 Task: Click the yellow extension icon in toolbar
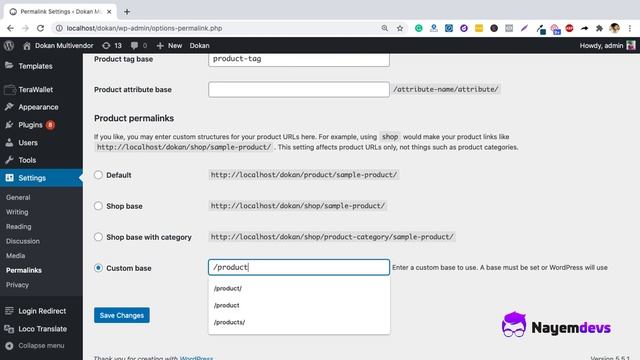tap(479, 28)
